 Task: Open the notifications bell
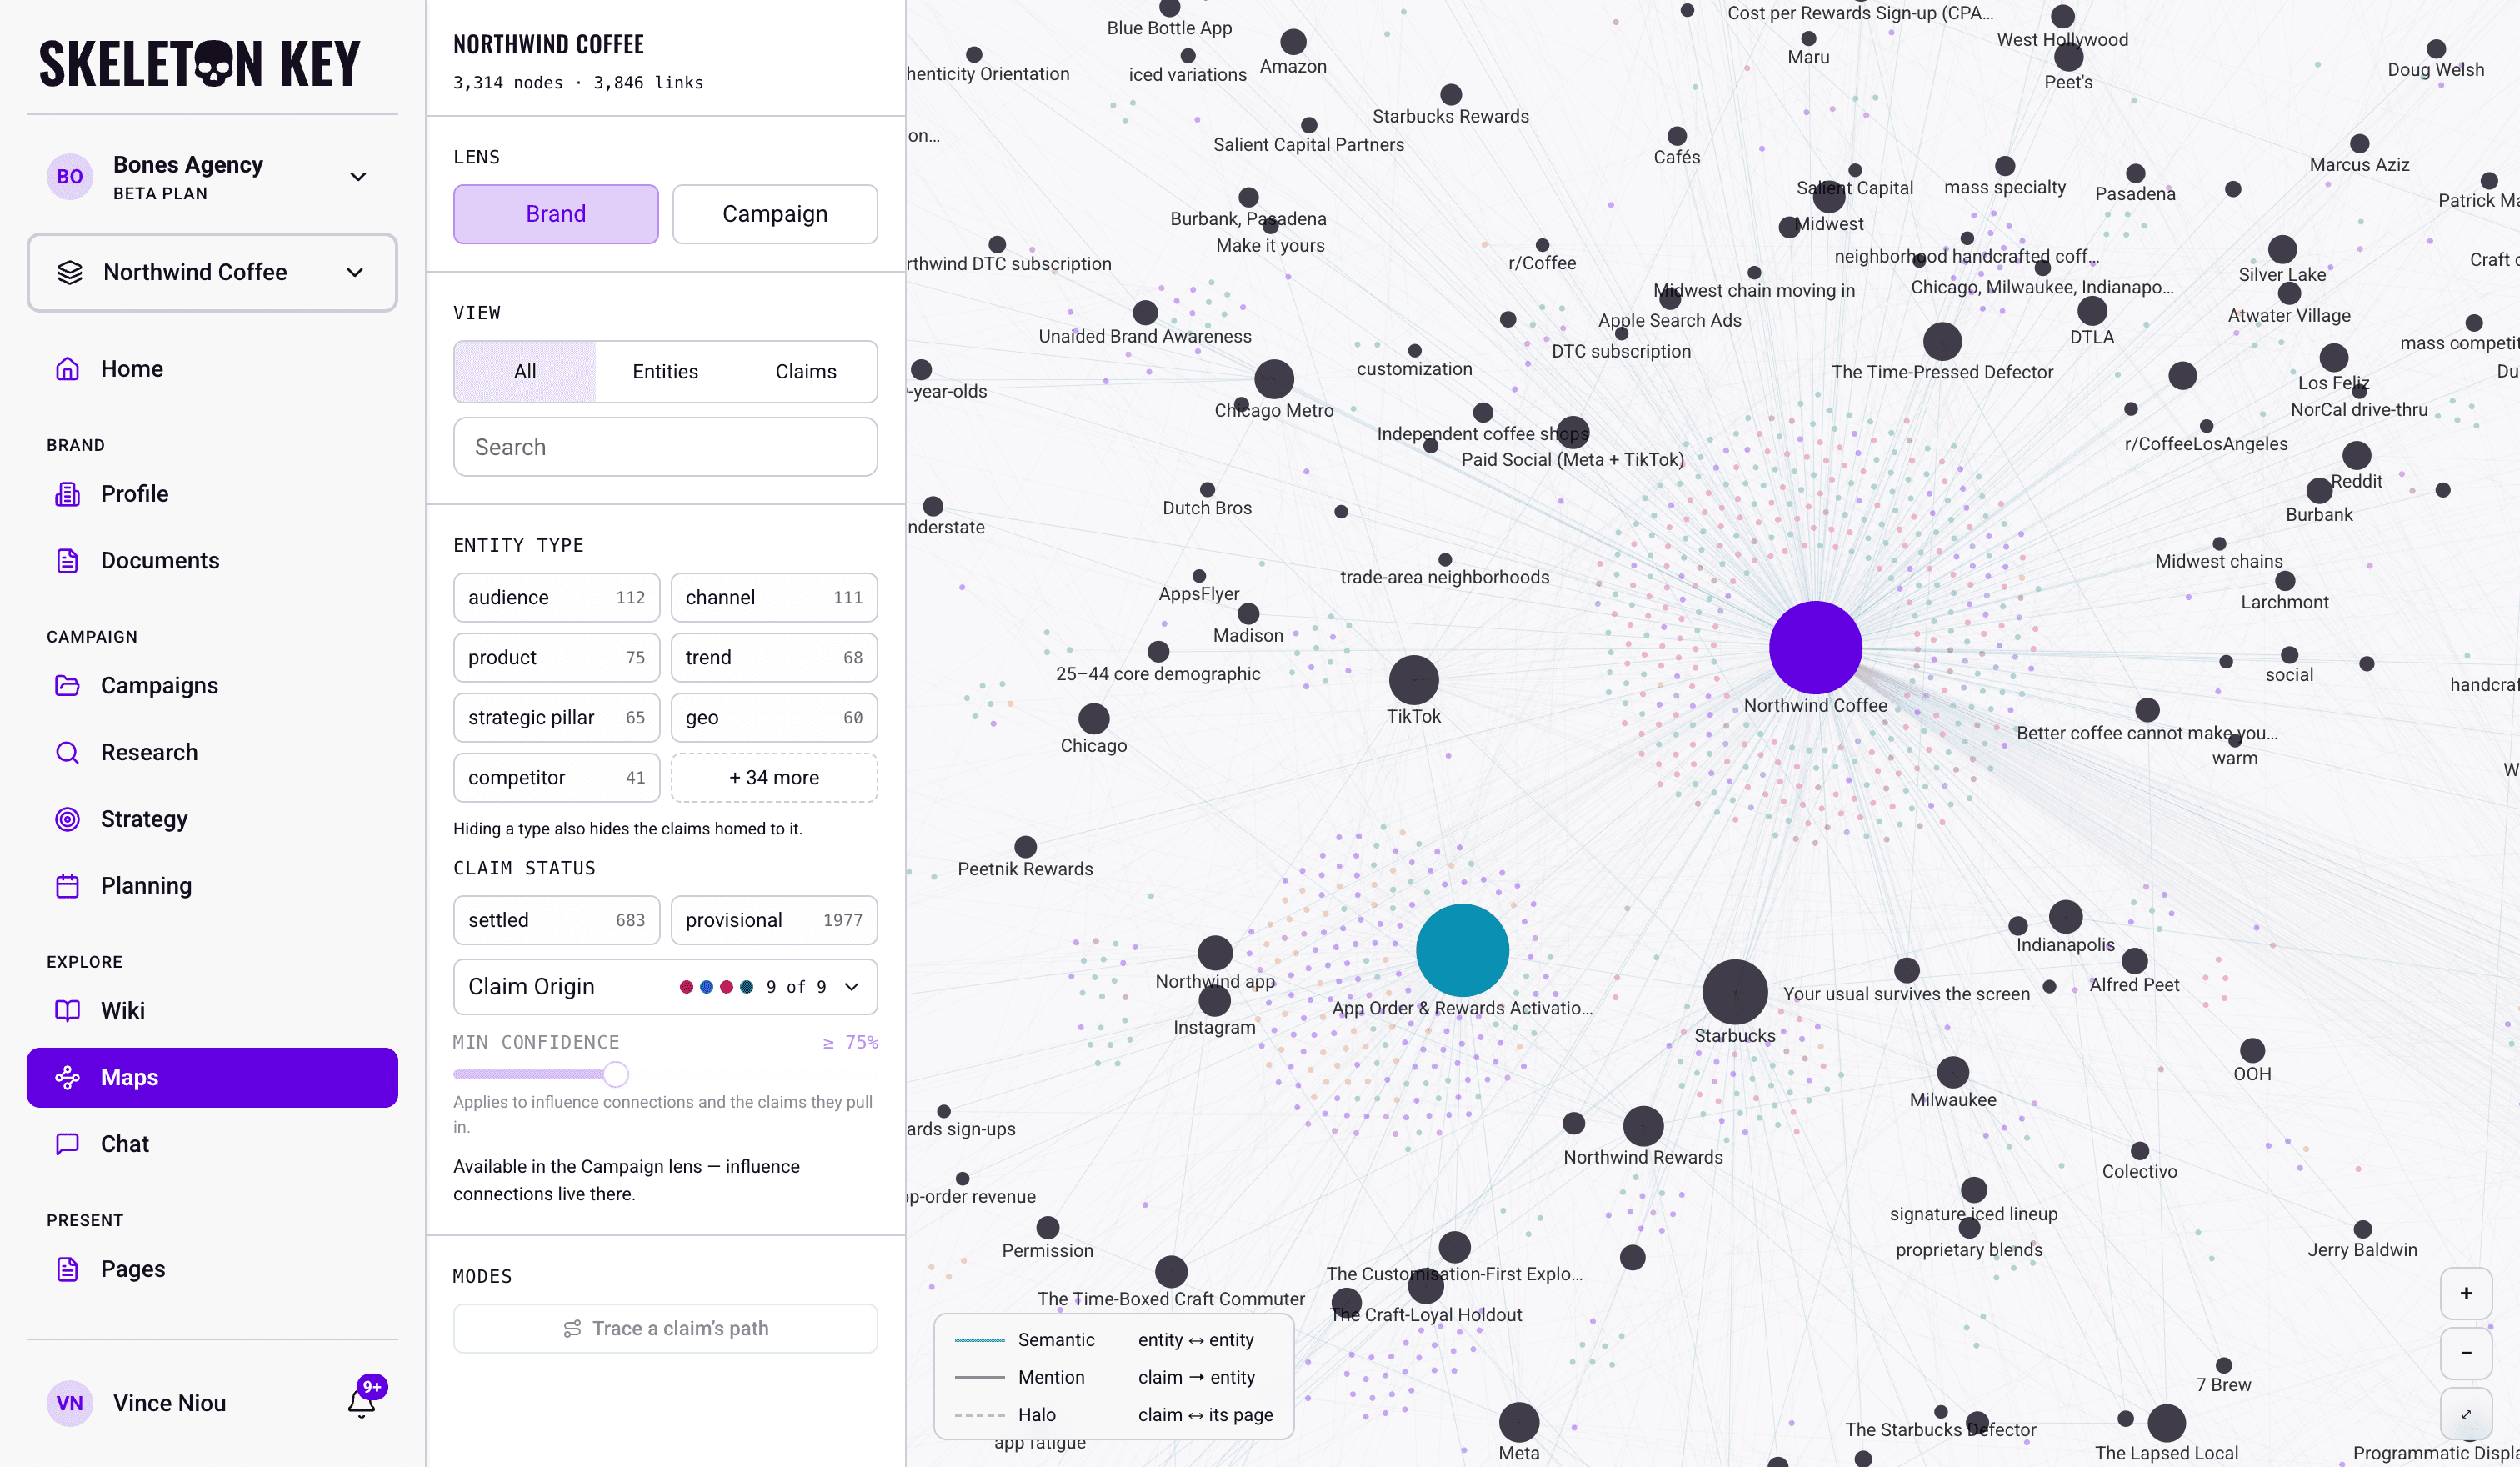[362, 1403]
